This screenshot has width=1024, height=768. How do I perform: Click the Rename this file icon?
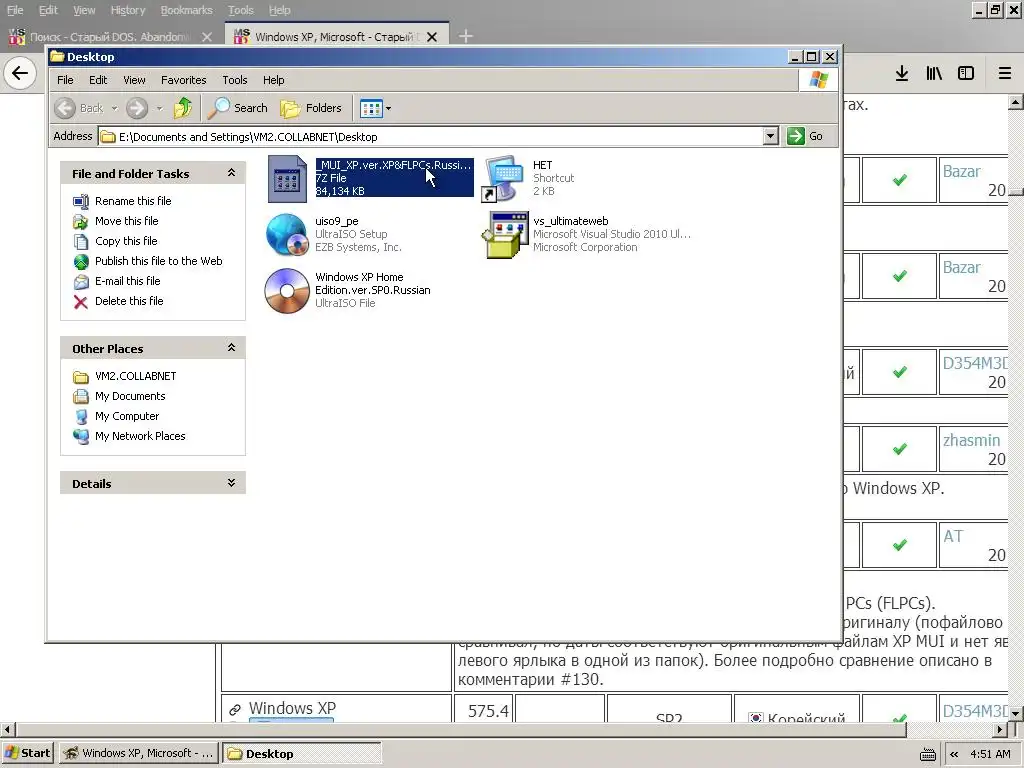pos(80,201)
